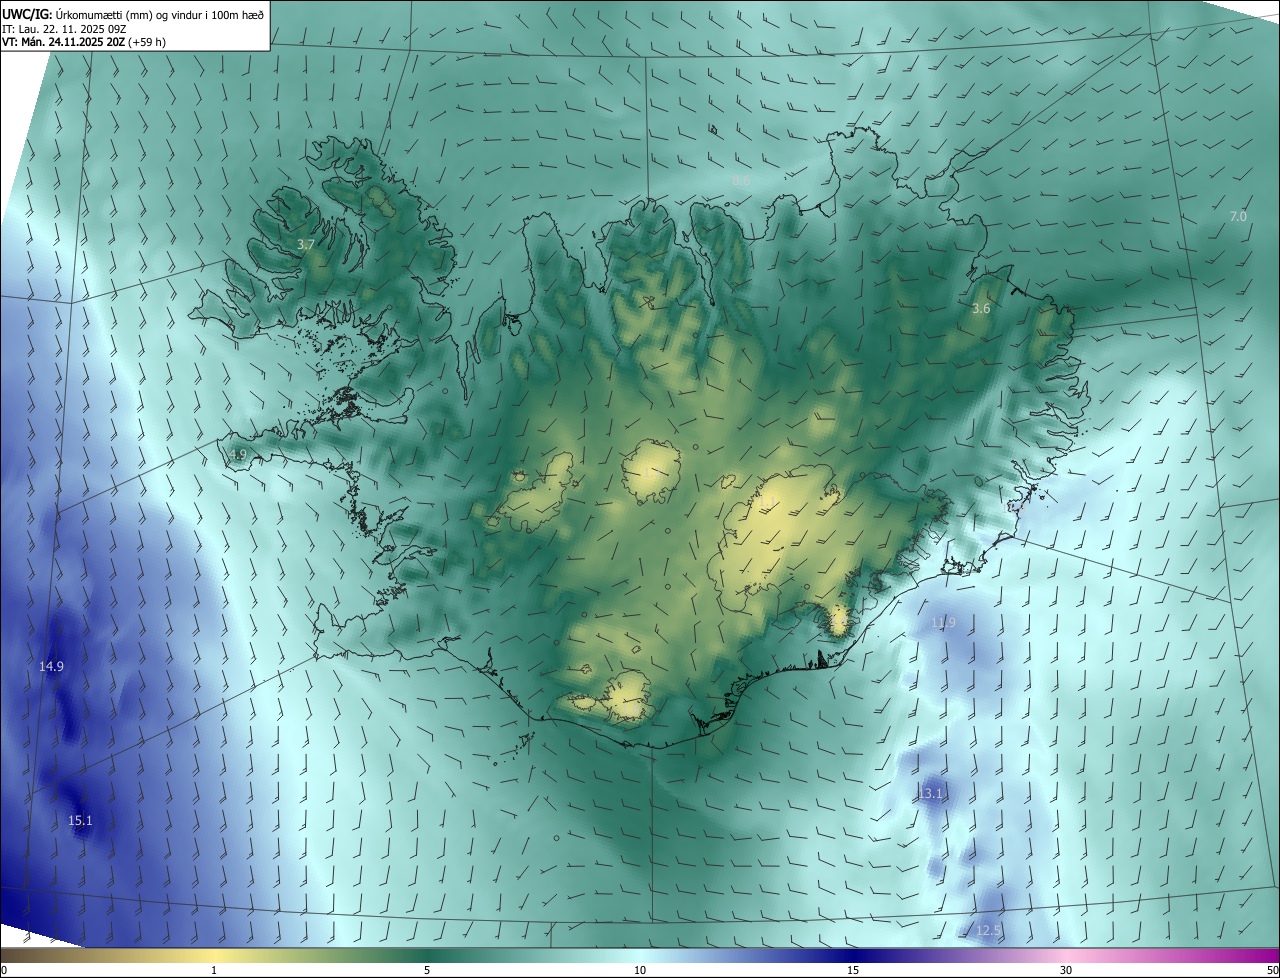
Task: Click the 13.1 value label
Action: [x=931, y=793]
